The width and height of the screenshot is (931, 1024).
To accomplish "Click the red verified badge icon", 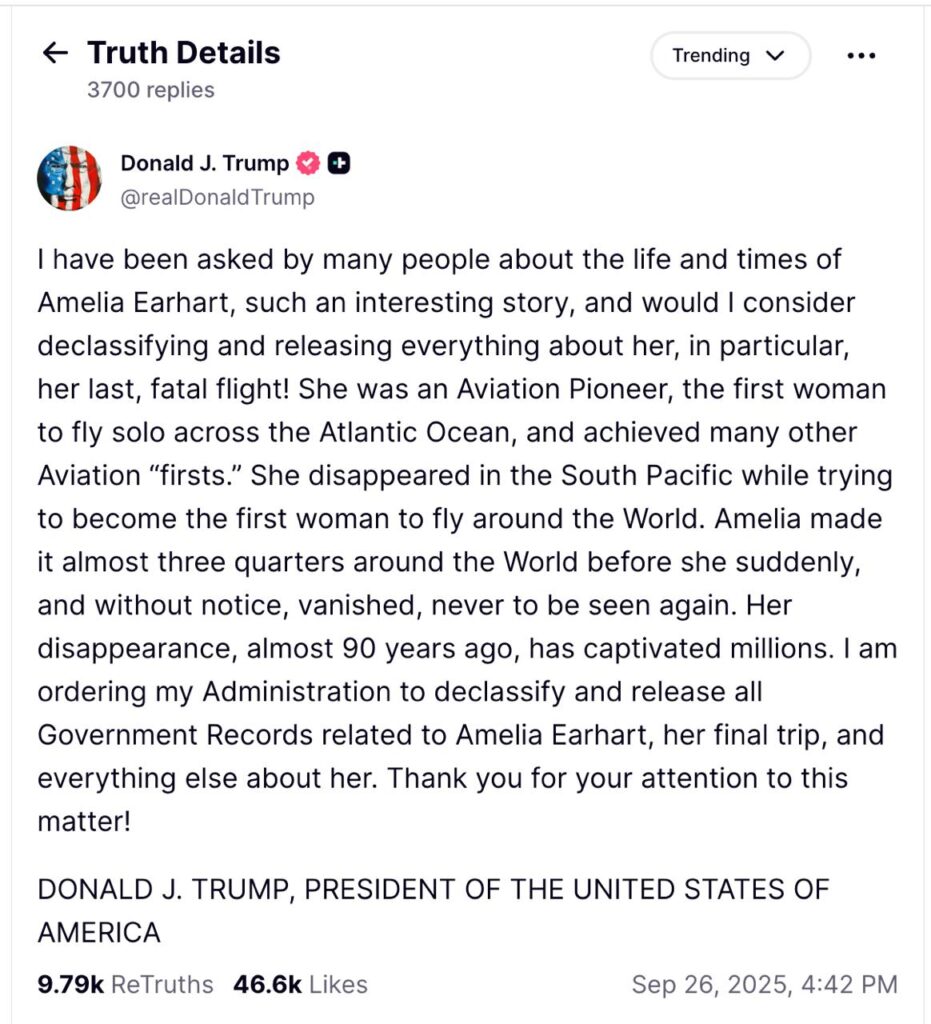I will [x=309, y=163].
